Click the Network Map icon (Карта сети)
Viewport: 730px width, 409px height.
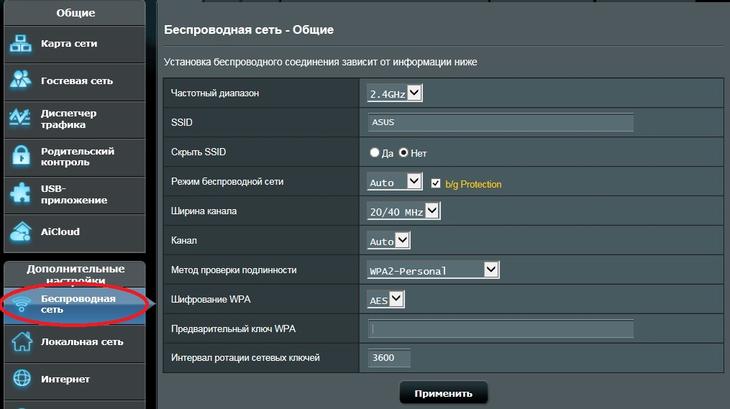click(20, 44)
